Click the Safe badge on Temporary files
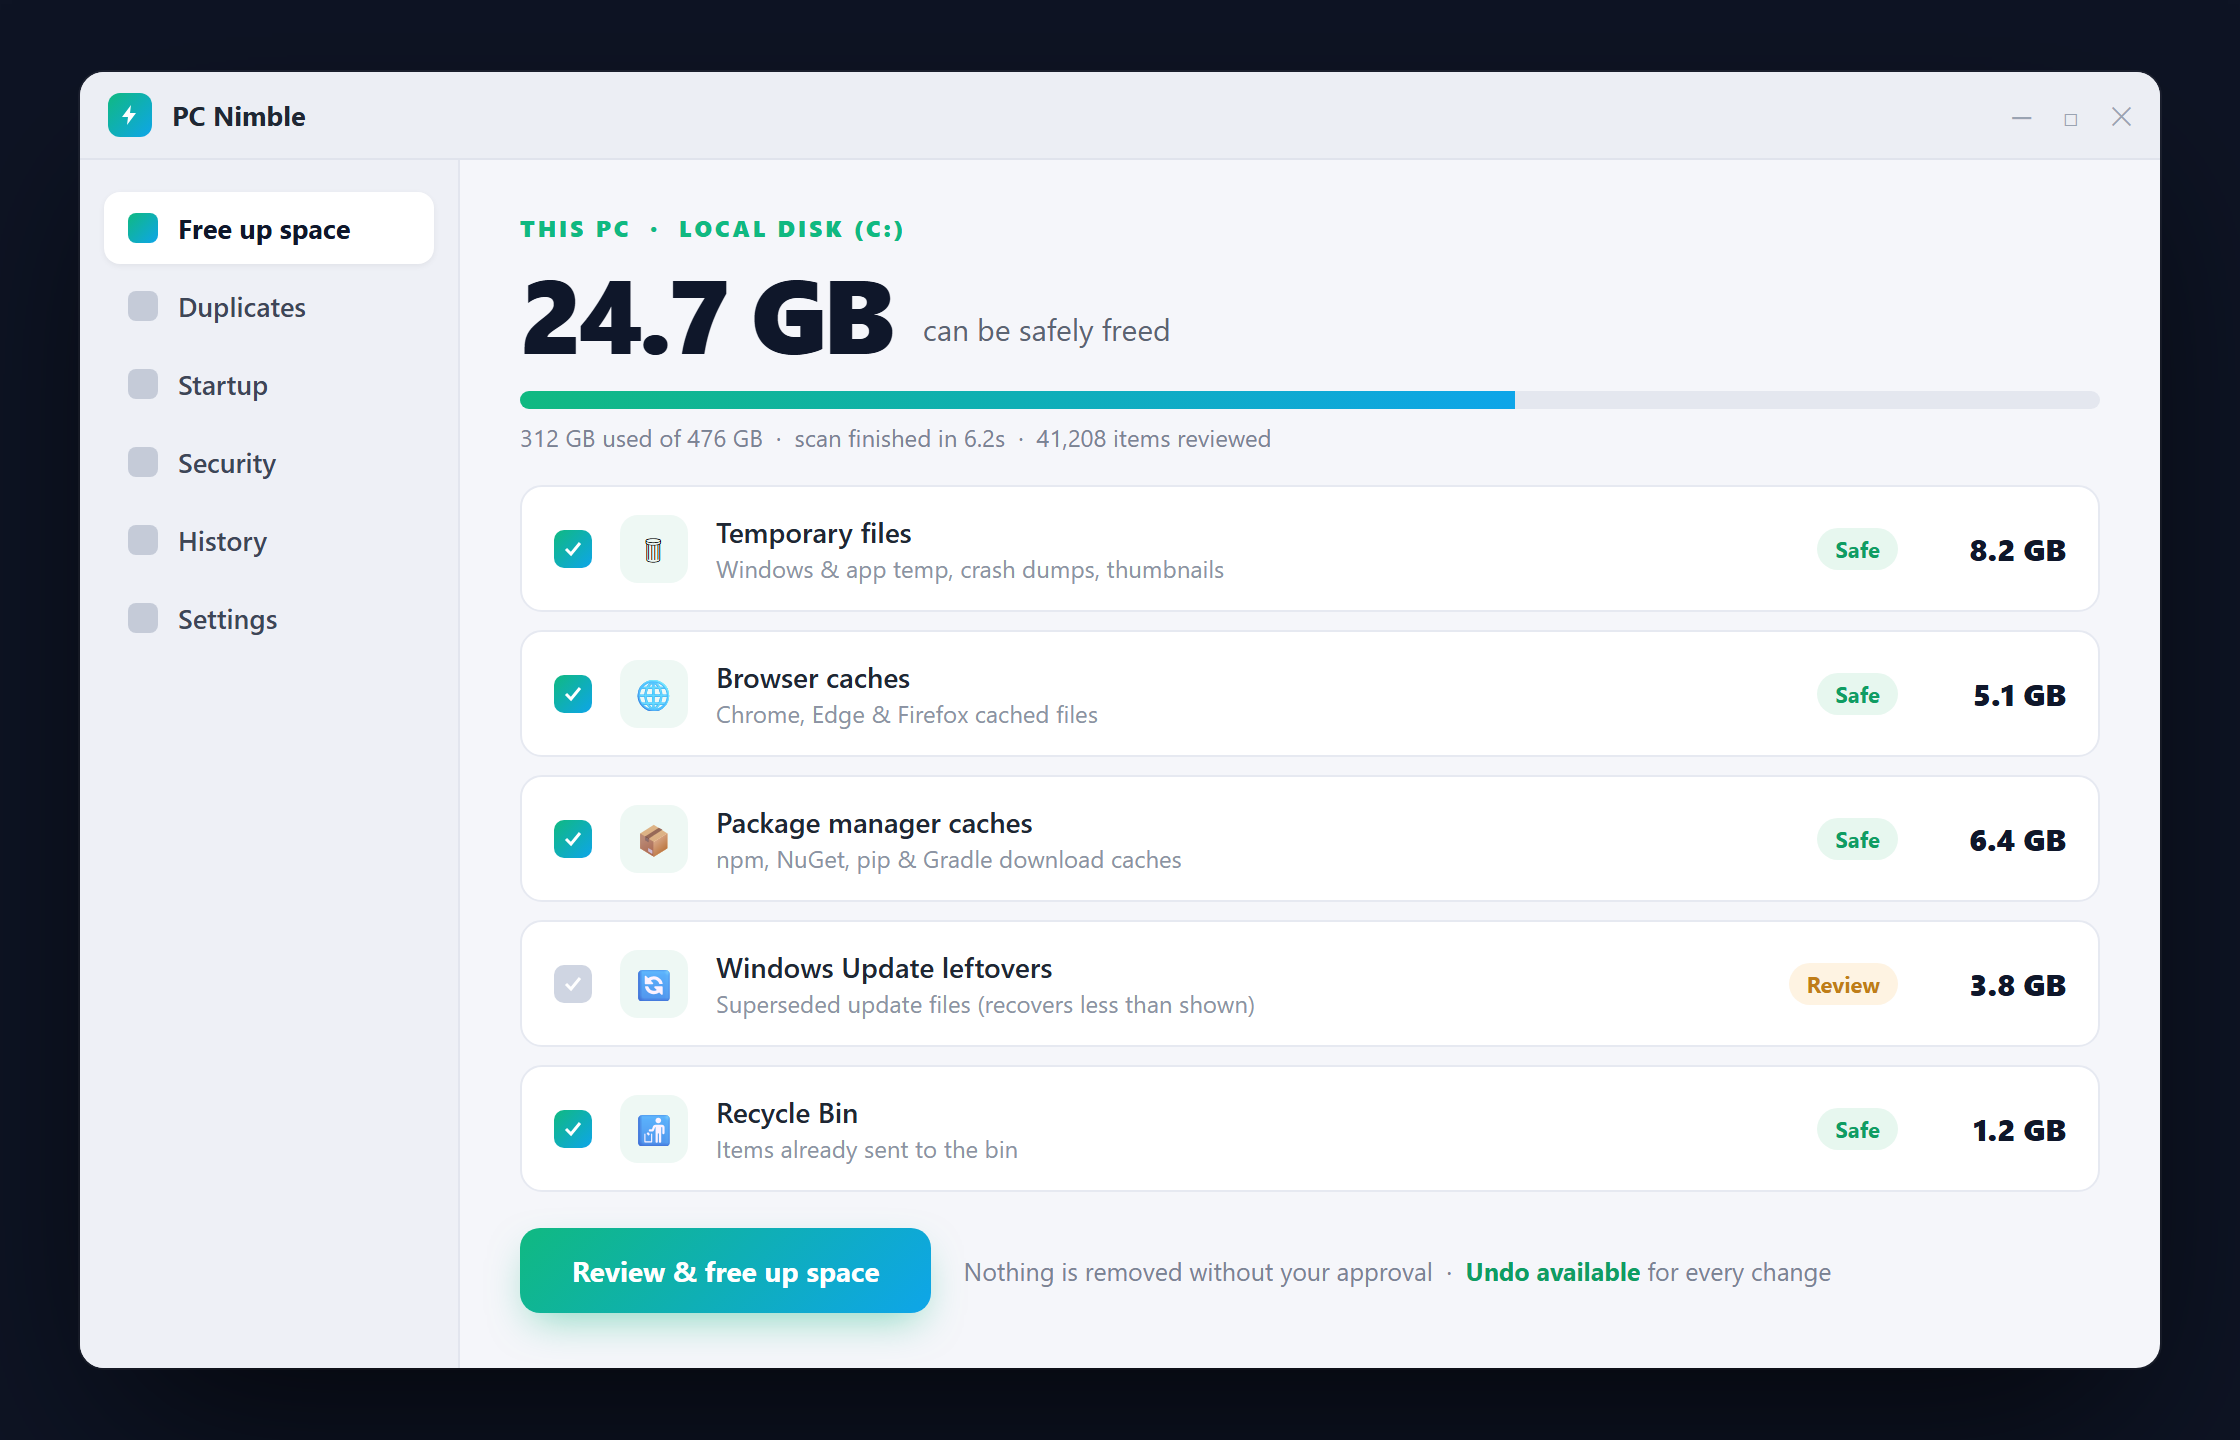 click(x=1857, y=550)
